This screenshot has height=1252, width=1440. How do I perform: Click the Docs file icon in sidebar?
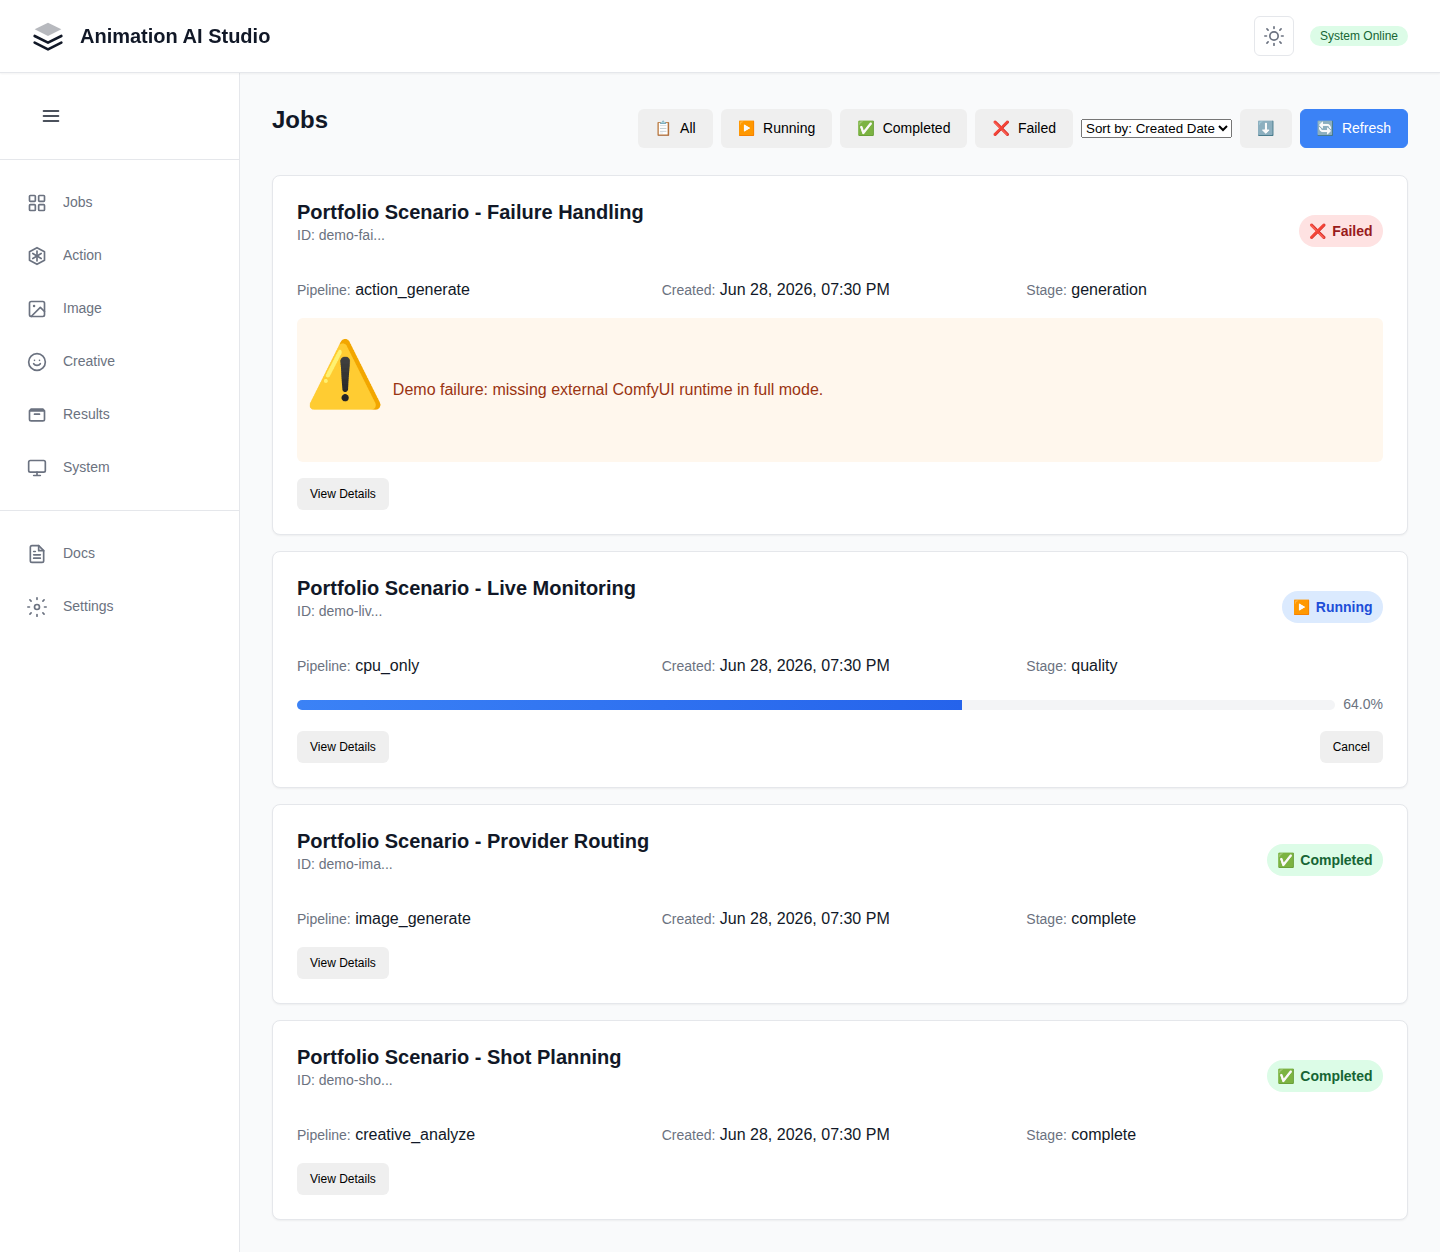(37, 554)
